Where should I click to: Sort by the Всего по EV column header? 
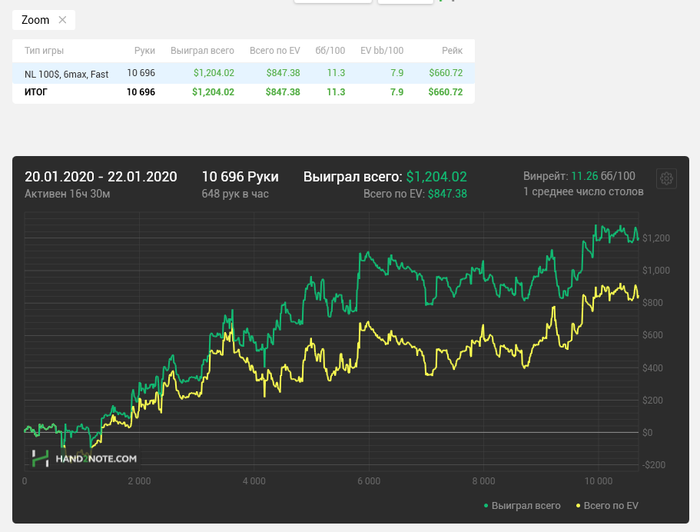(x=275, y=51)
